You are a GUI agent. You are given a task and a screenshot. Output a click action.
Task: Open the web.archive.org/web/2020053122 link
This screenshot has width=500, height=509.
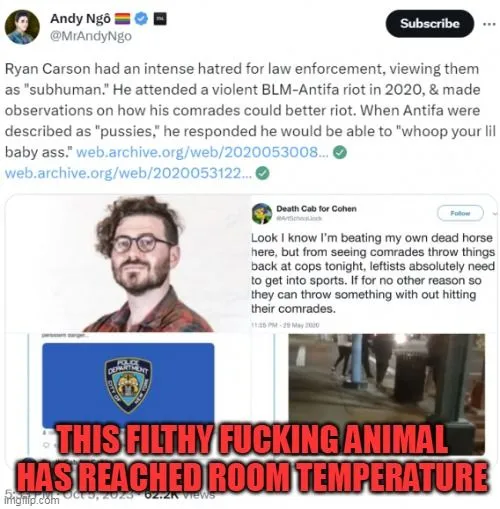click(129, 173)
